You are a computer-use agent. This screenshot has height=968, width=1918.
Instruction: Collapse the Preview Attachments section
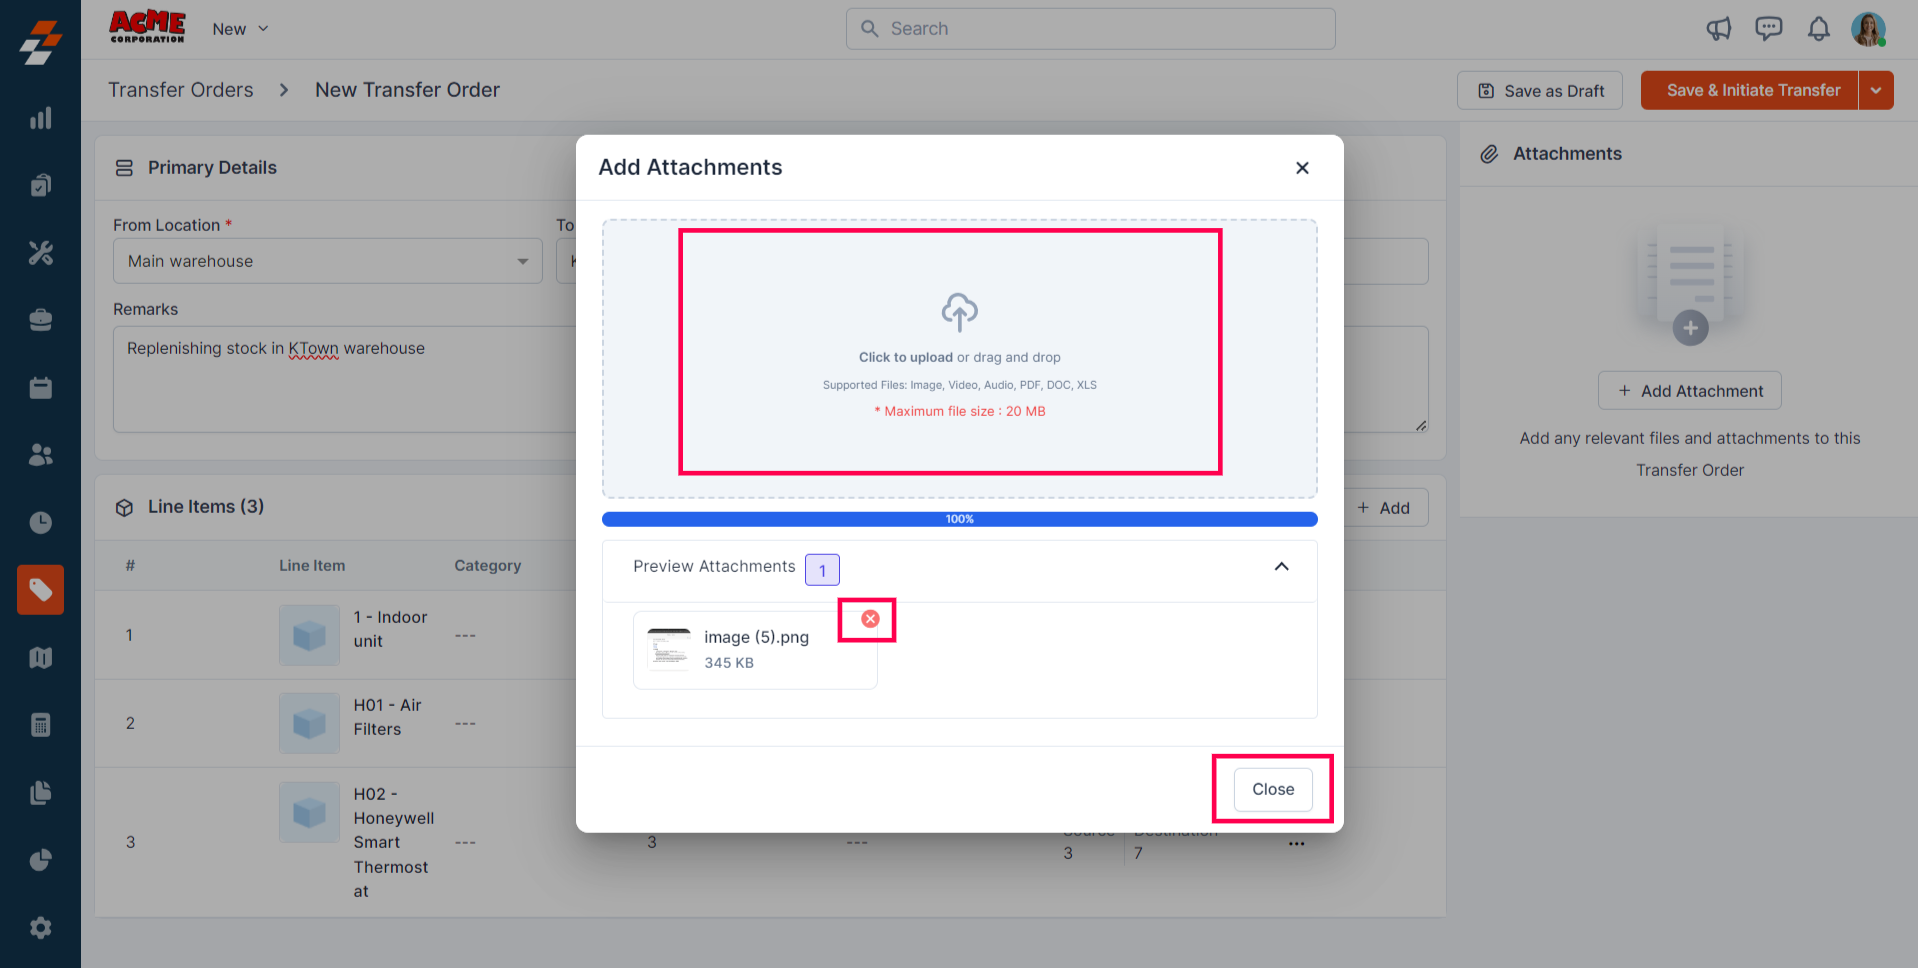(x=1281, y=567)
